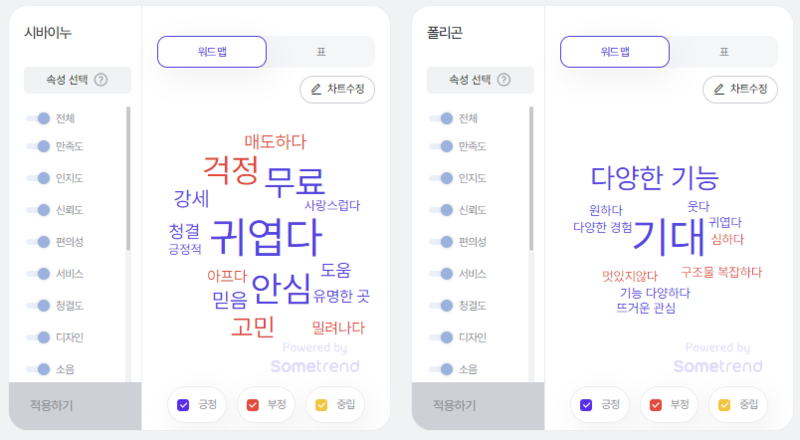
Task: Click the help icon beside 속성 선택 in 시바이누 panel
Action: click(100, 80)
